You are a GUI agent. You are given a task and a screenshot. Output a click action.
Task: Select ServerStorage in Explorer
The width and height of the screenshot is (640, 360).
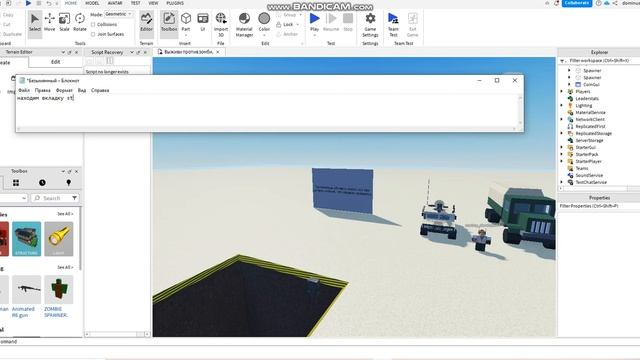tap(589, 140)
